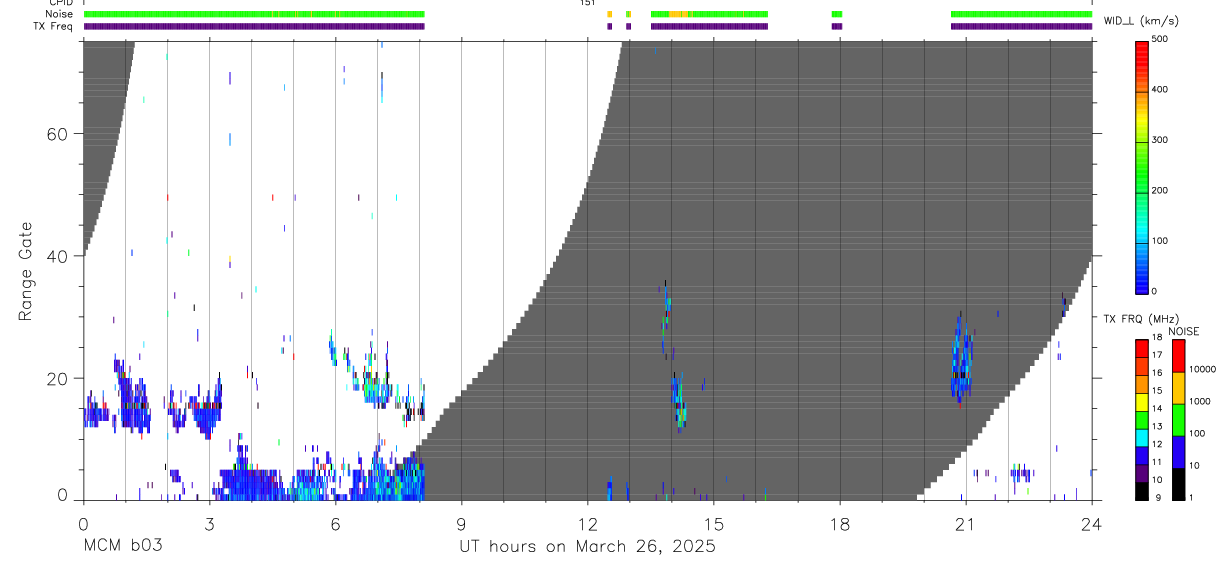Click the range gate tick label '40'

click(x=58, y=256)
